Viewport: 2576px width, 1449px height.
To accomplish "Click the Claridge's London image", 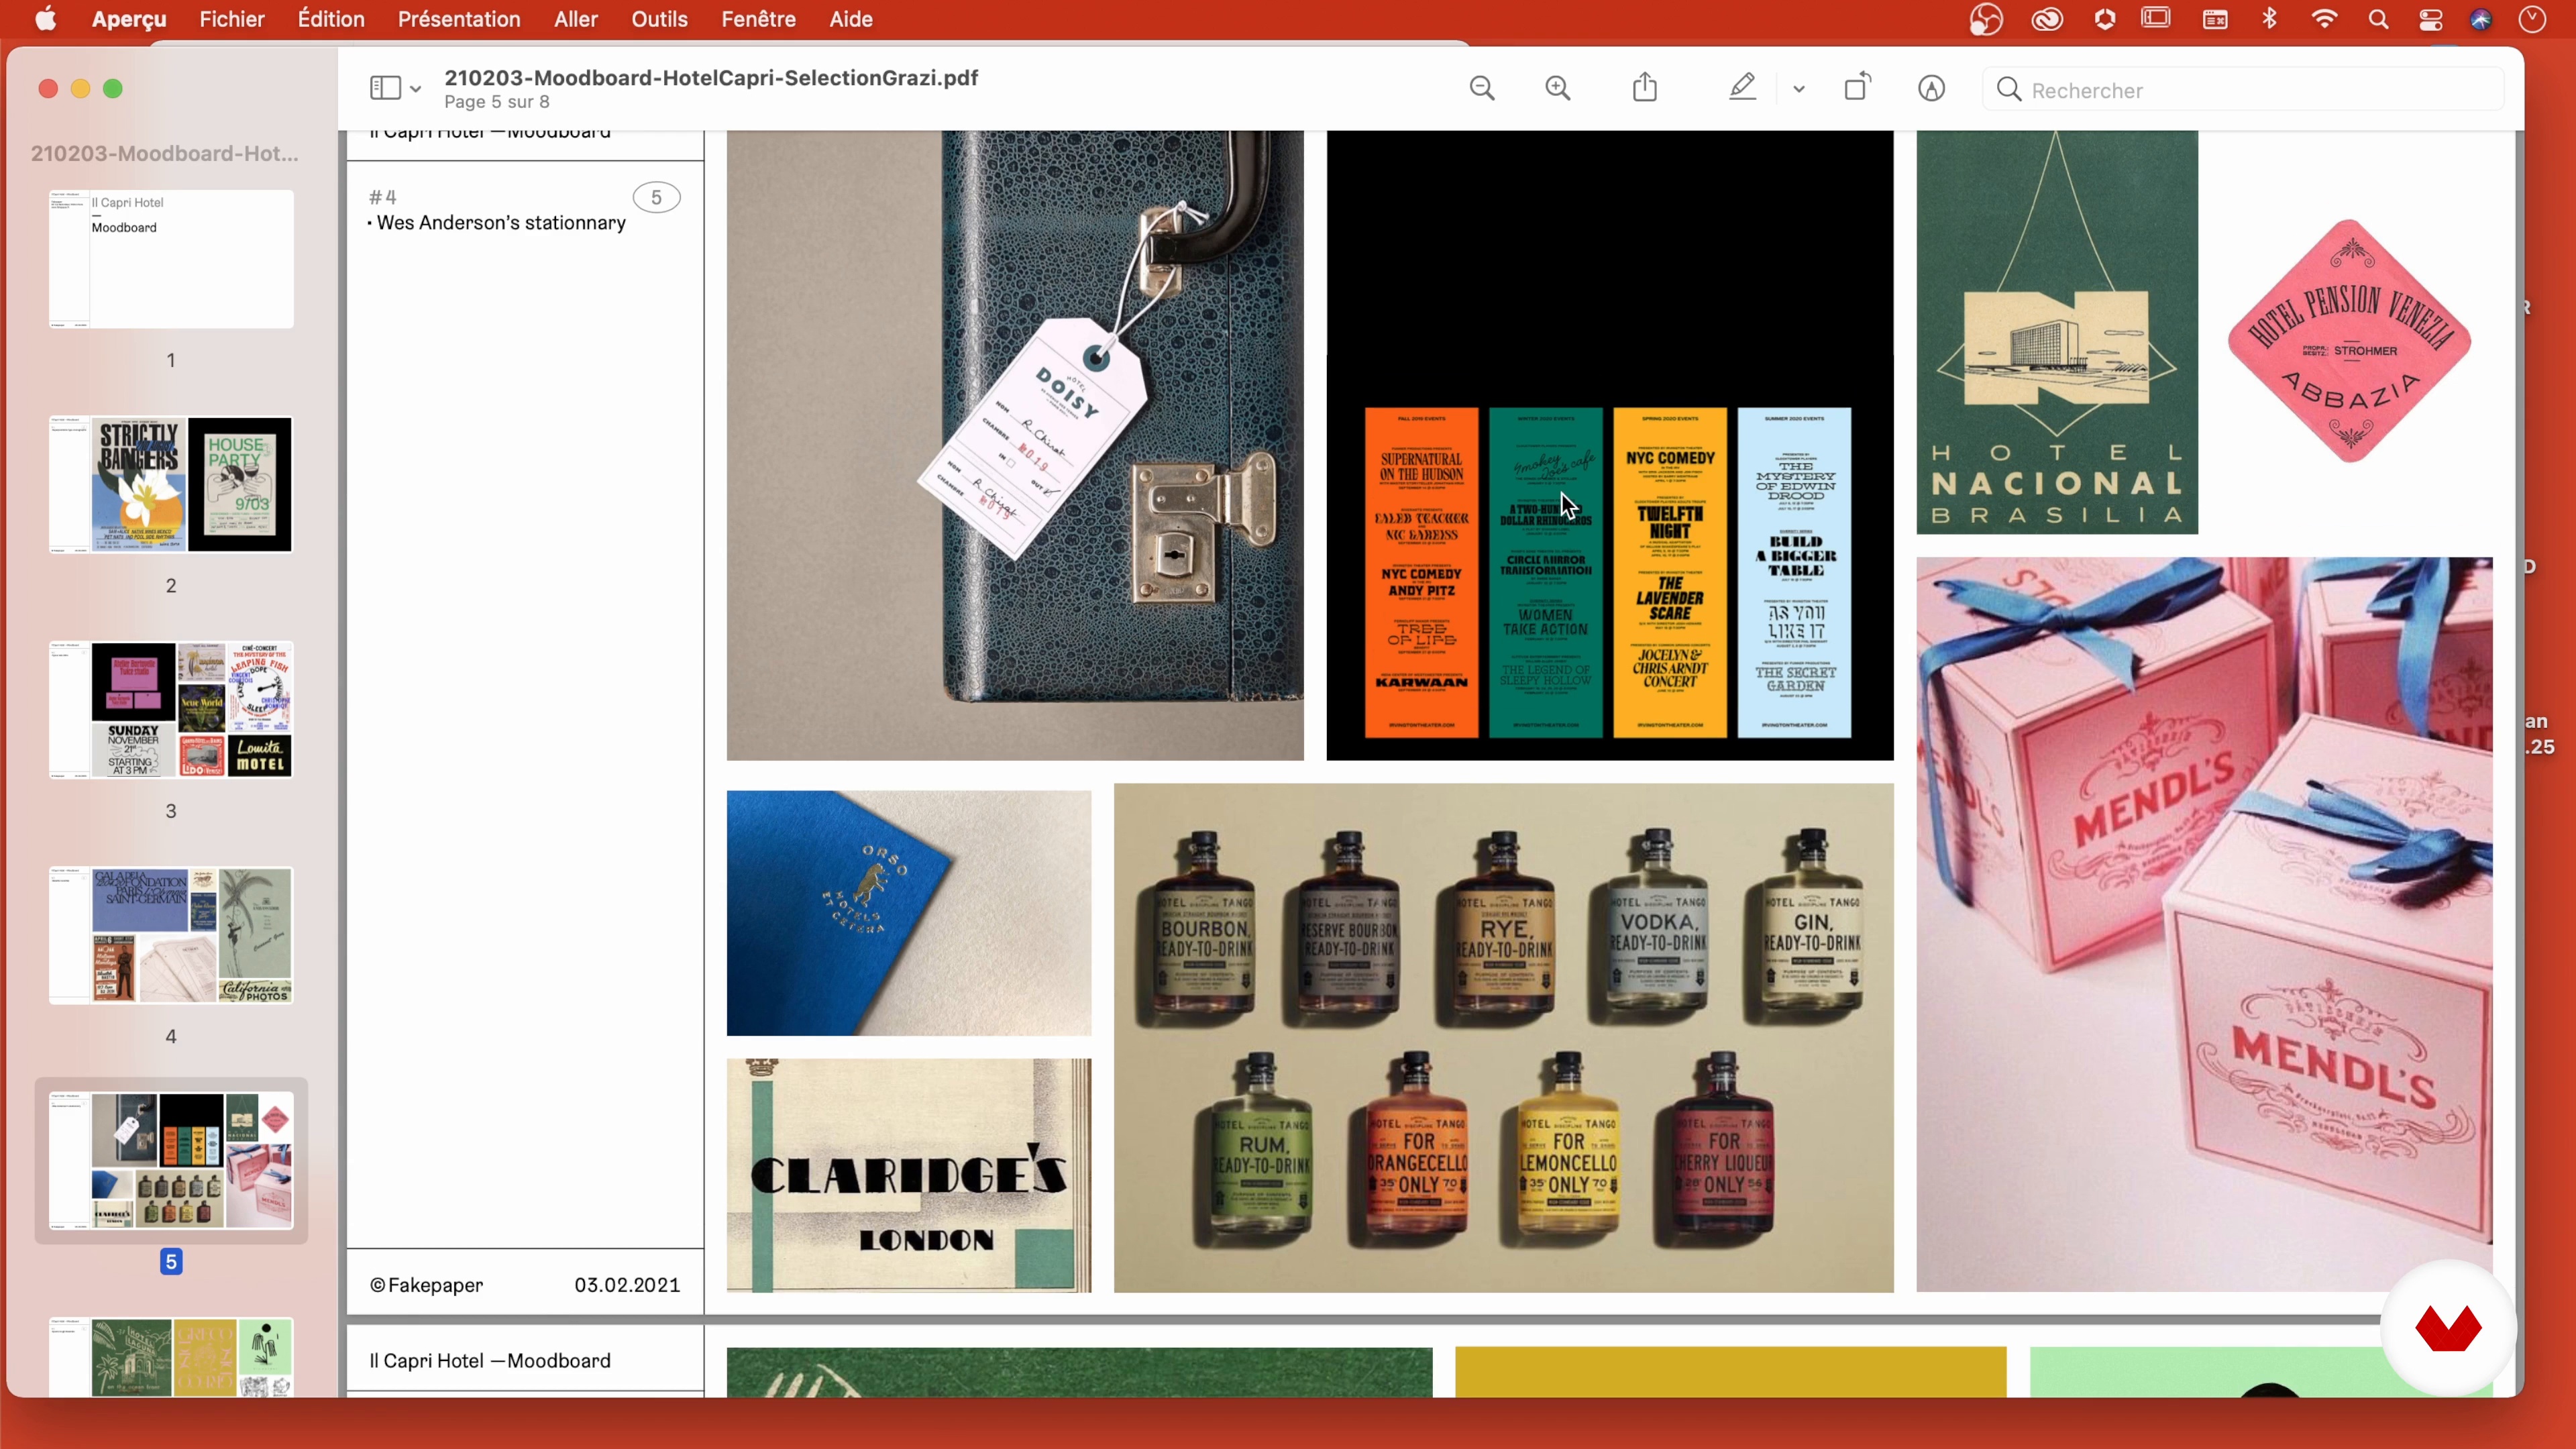I will 909,1175.
